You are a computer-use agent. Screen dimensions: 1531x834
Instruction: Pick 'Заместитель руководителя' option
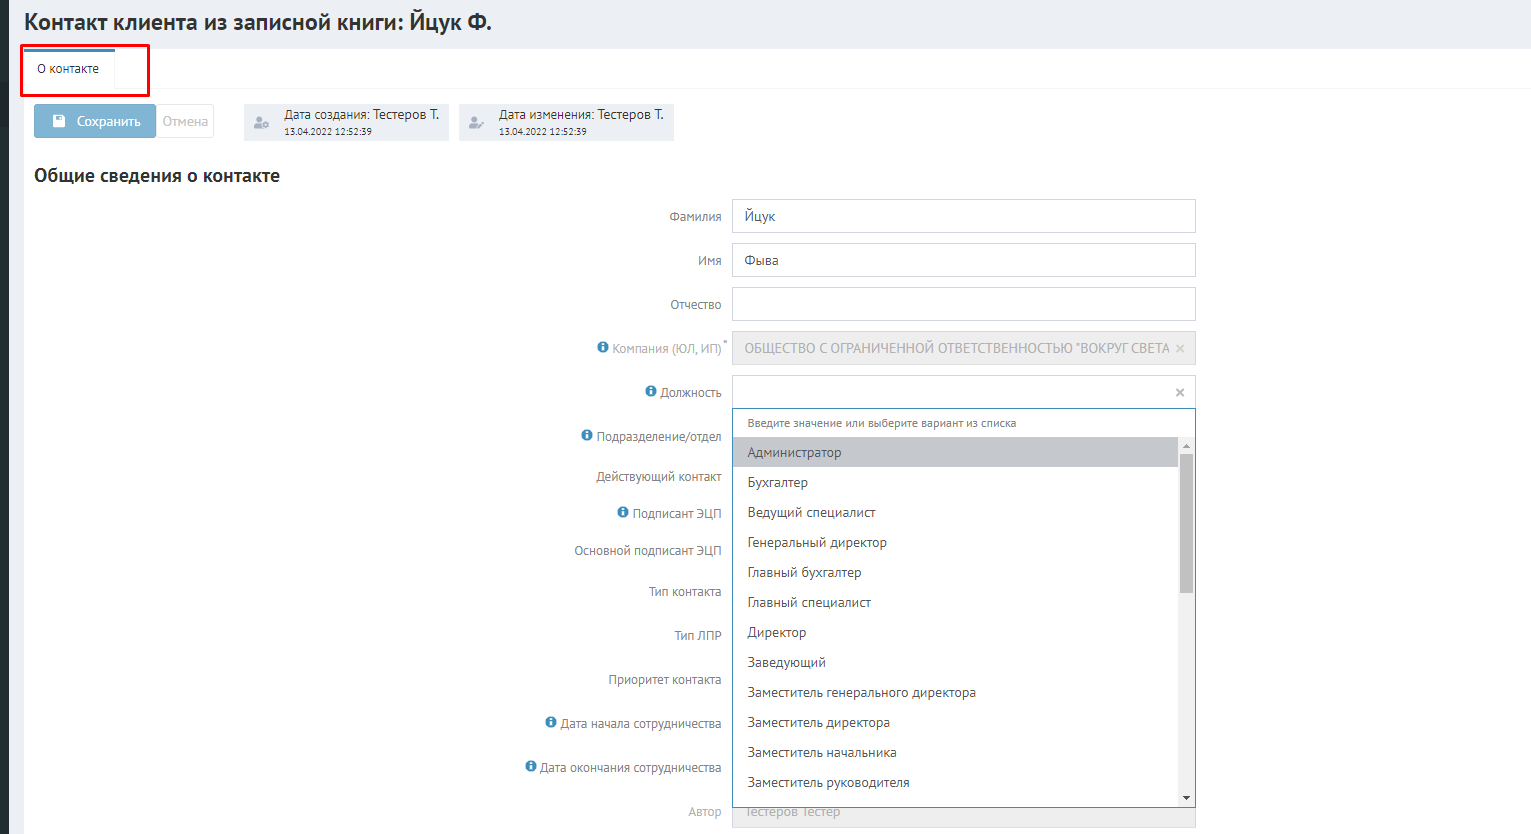tap(956, 782)
